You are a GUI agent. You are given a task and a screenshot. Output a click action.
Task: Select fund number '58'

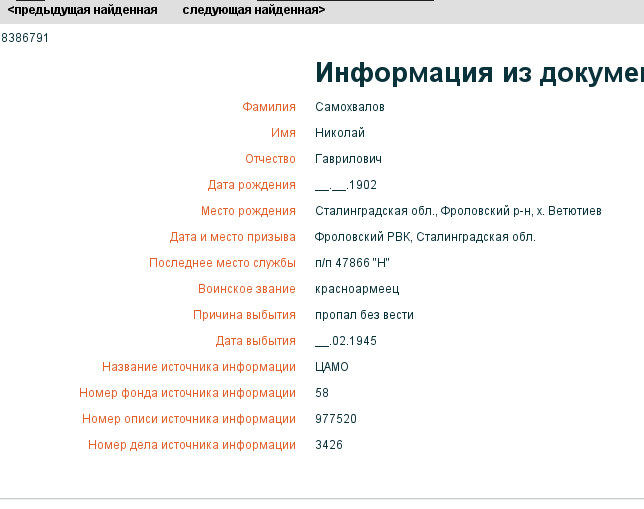(322, 393)
